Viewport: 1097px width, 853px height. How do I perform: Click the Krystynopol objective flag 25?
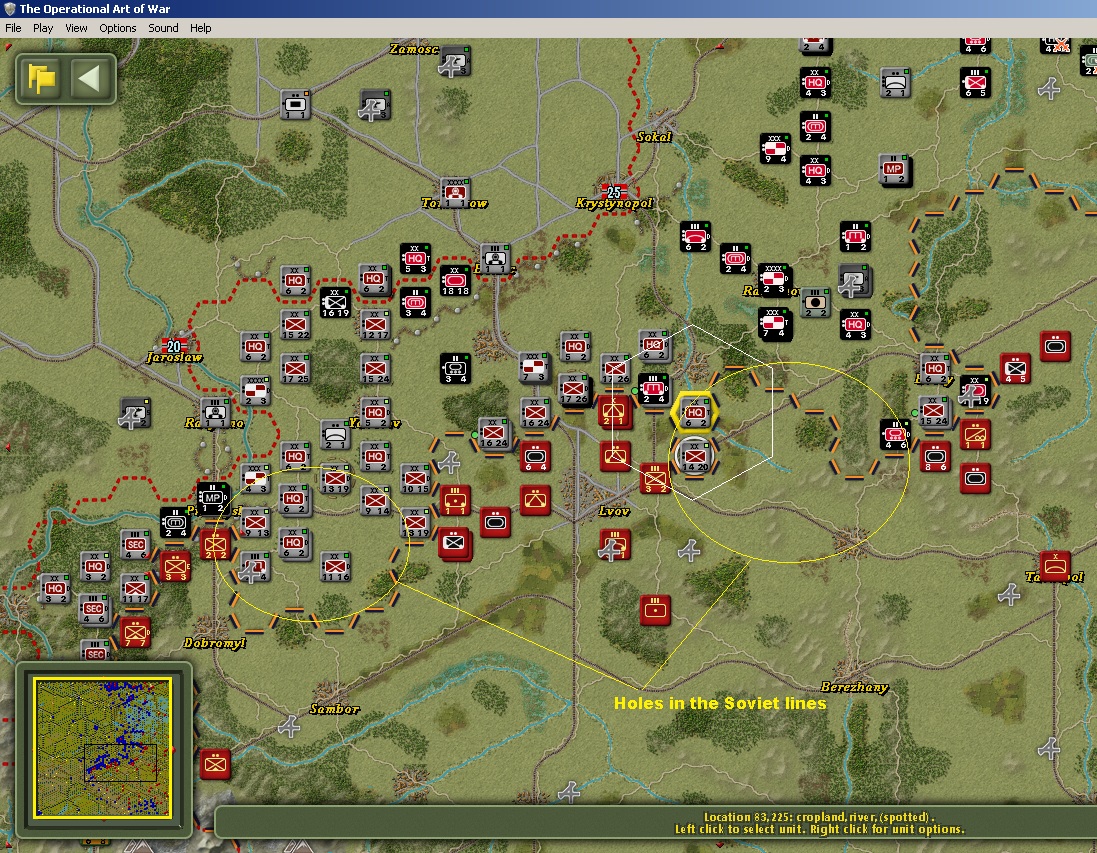point(614,192)
